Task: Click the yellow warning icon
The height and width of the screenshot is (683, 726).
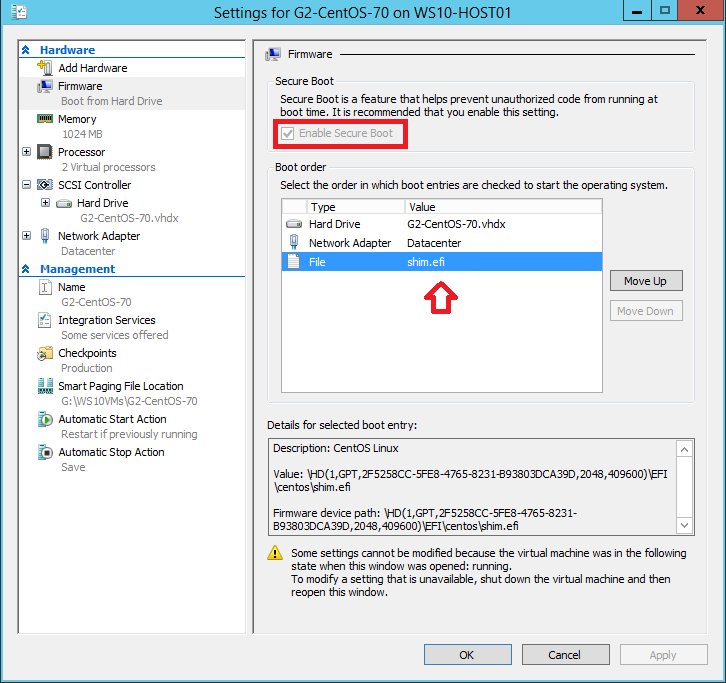Action: coord(275,553)
